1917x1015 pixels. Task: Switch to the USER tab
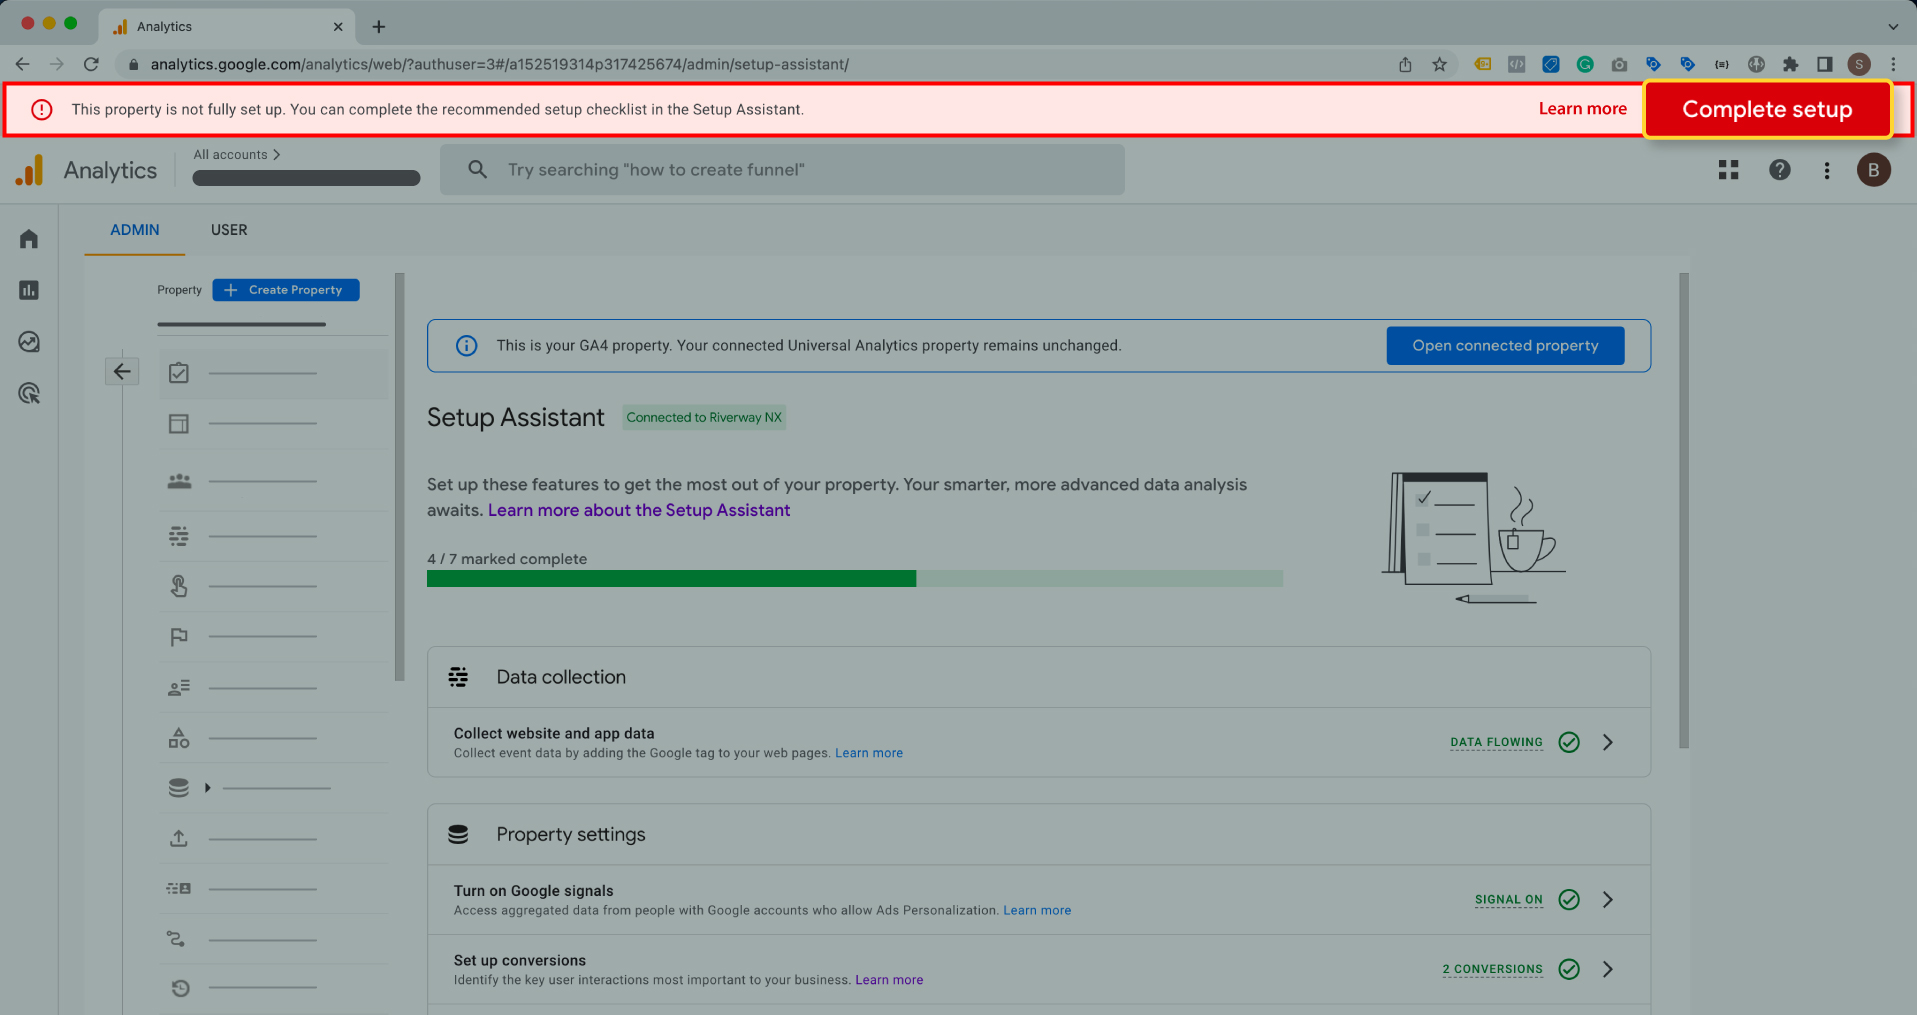(x=229, y=230)
